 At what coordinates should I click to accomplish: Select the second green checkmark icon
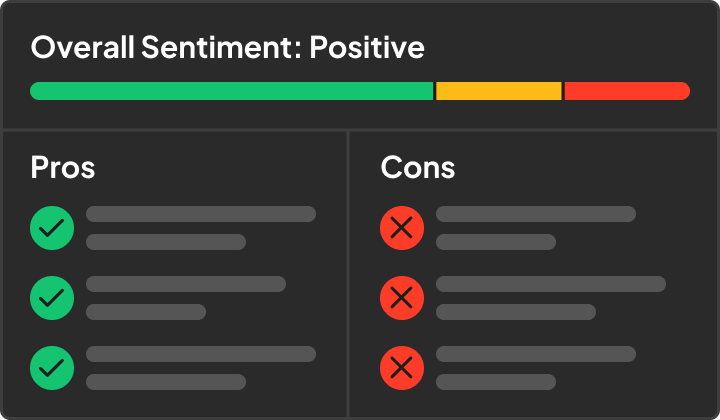click(x=52, y=298)
